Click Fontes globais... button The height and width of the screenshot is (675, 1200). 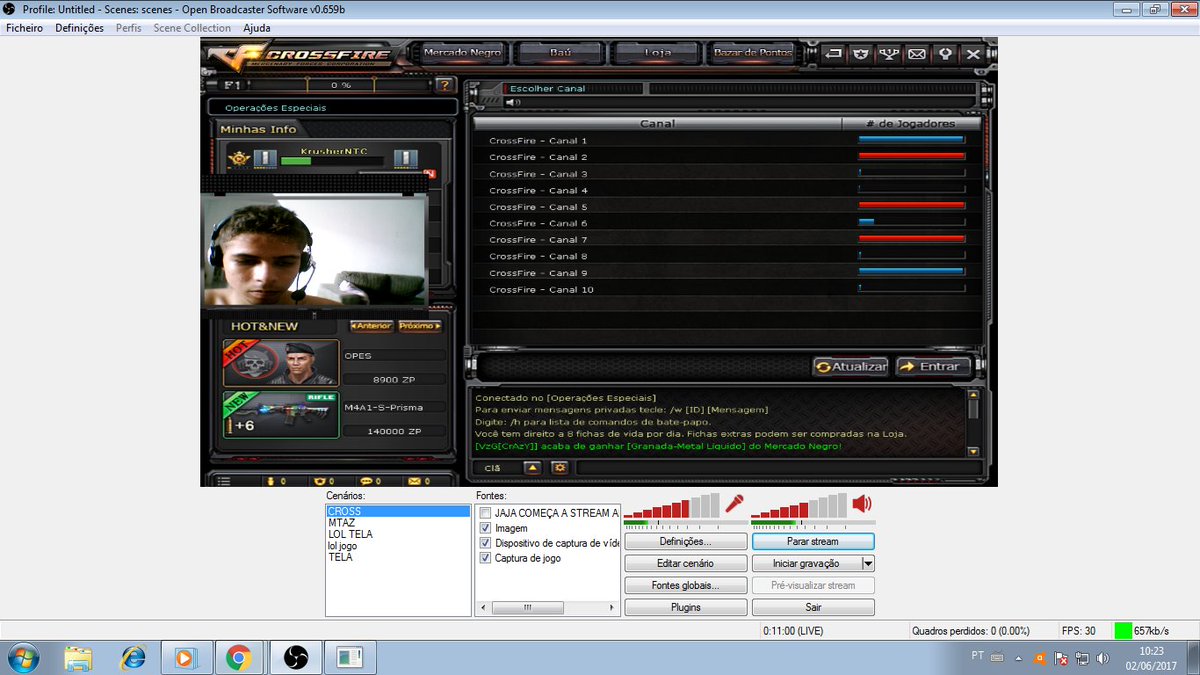686,585
